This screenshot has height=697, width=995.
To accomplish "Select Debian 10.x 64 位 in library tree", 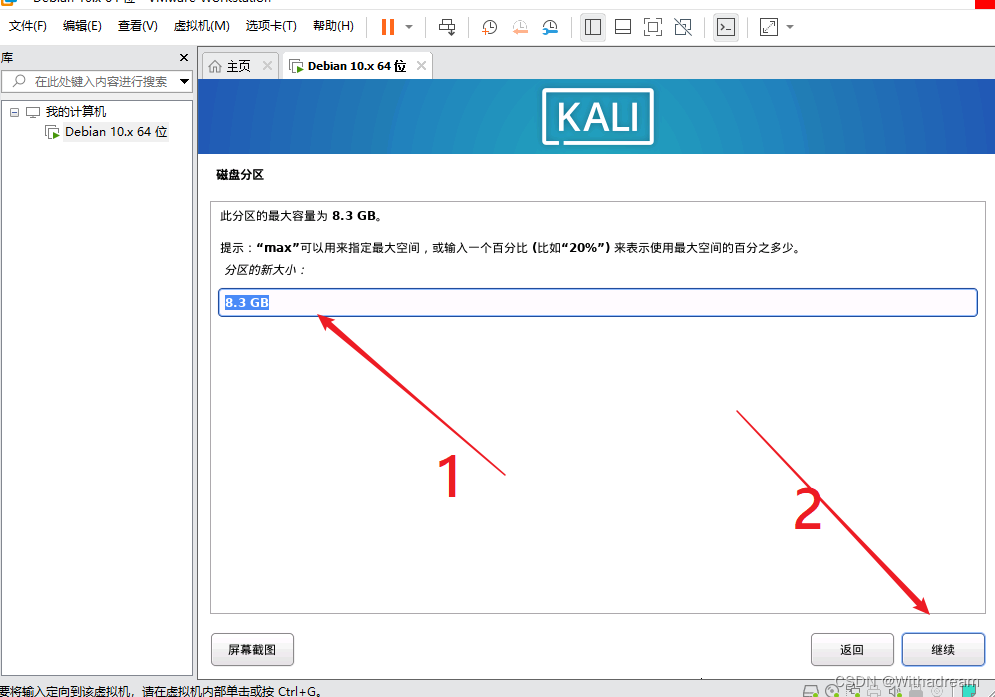I will coord(116,131).
